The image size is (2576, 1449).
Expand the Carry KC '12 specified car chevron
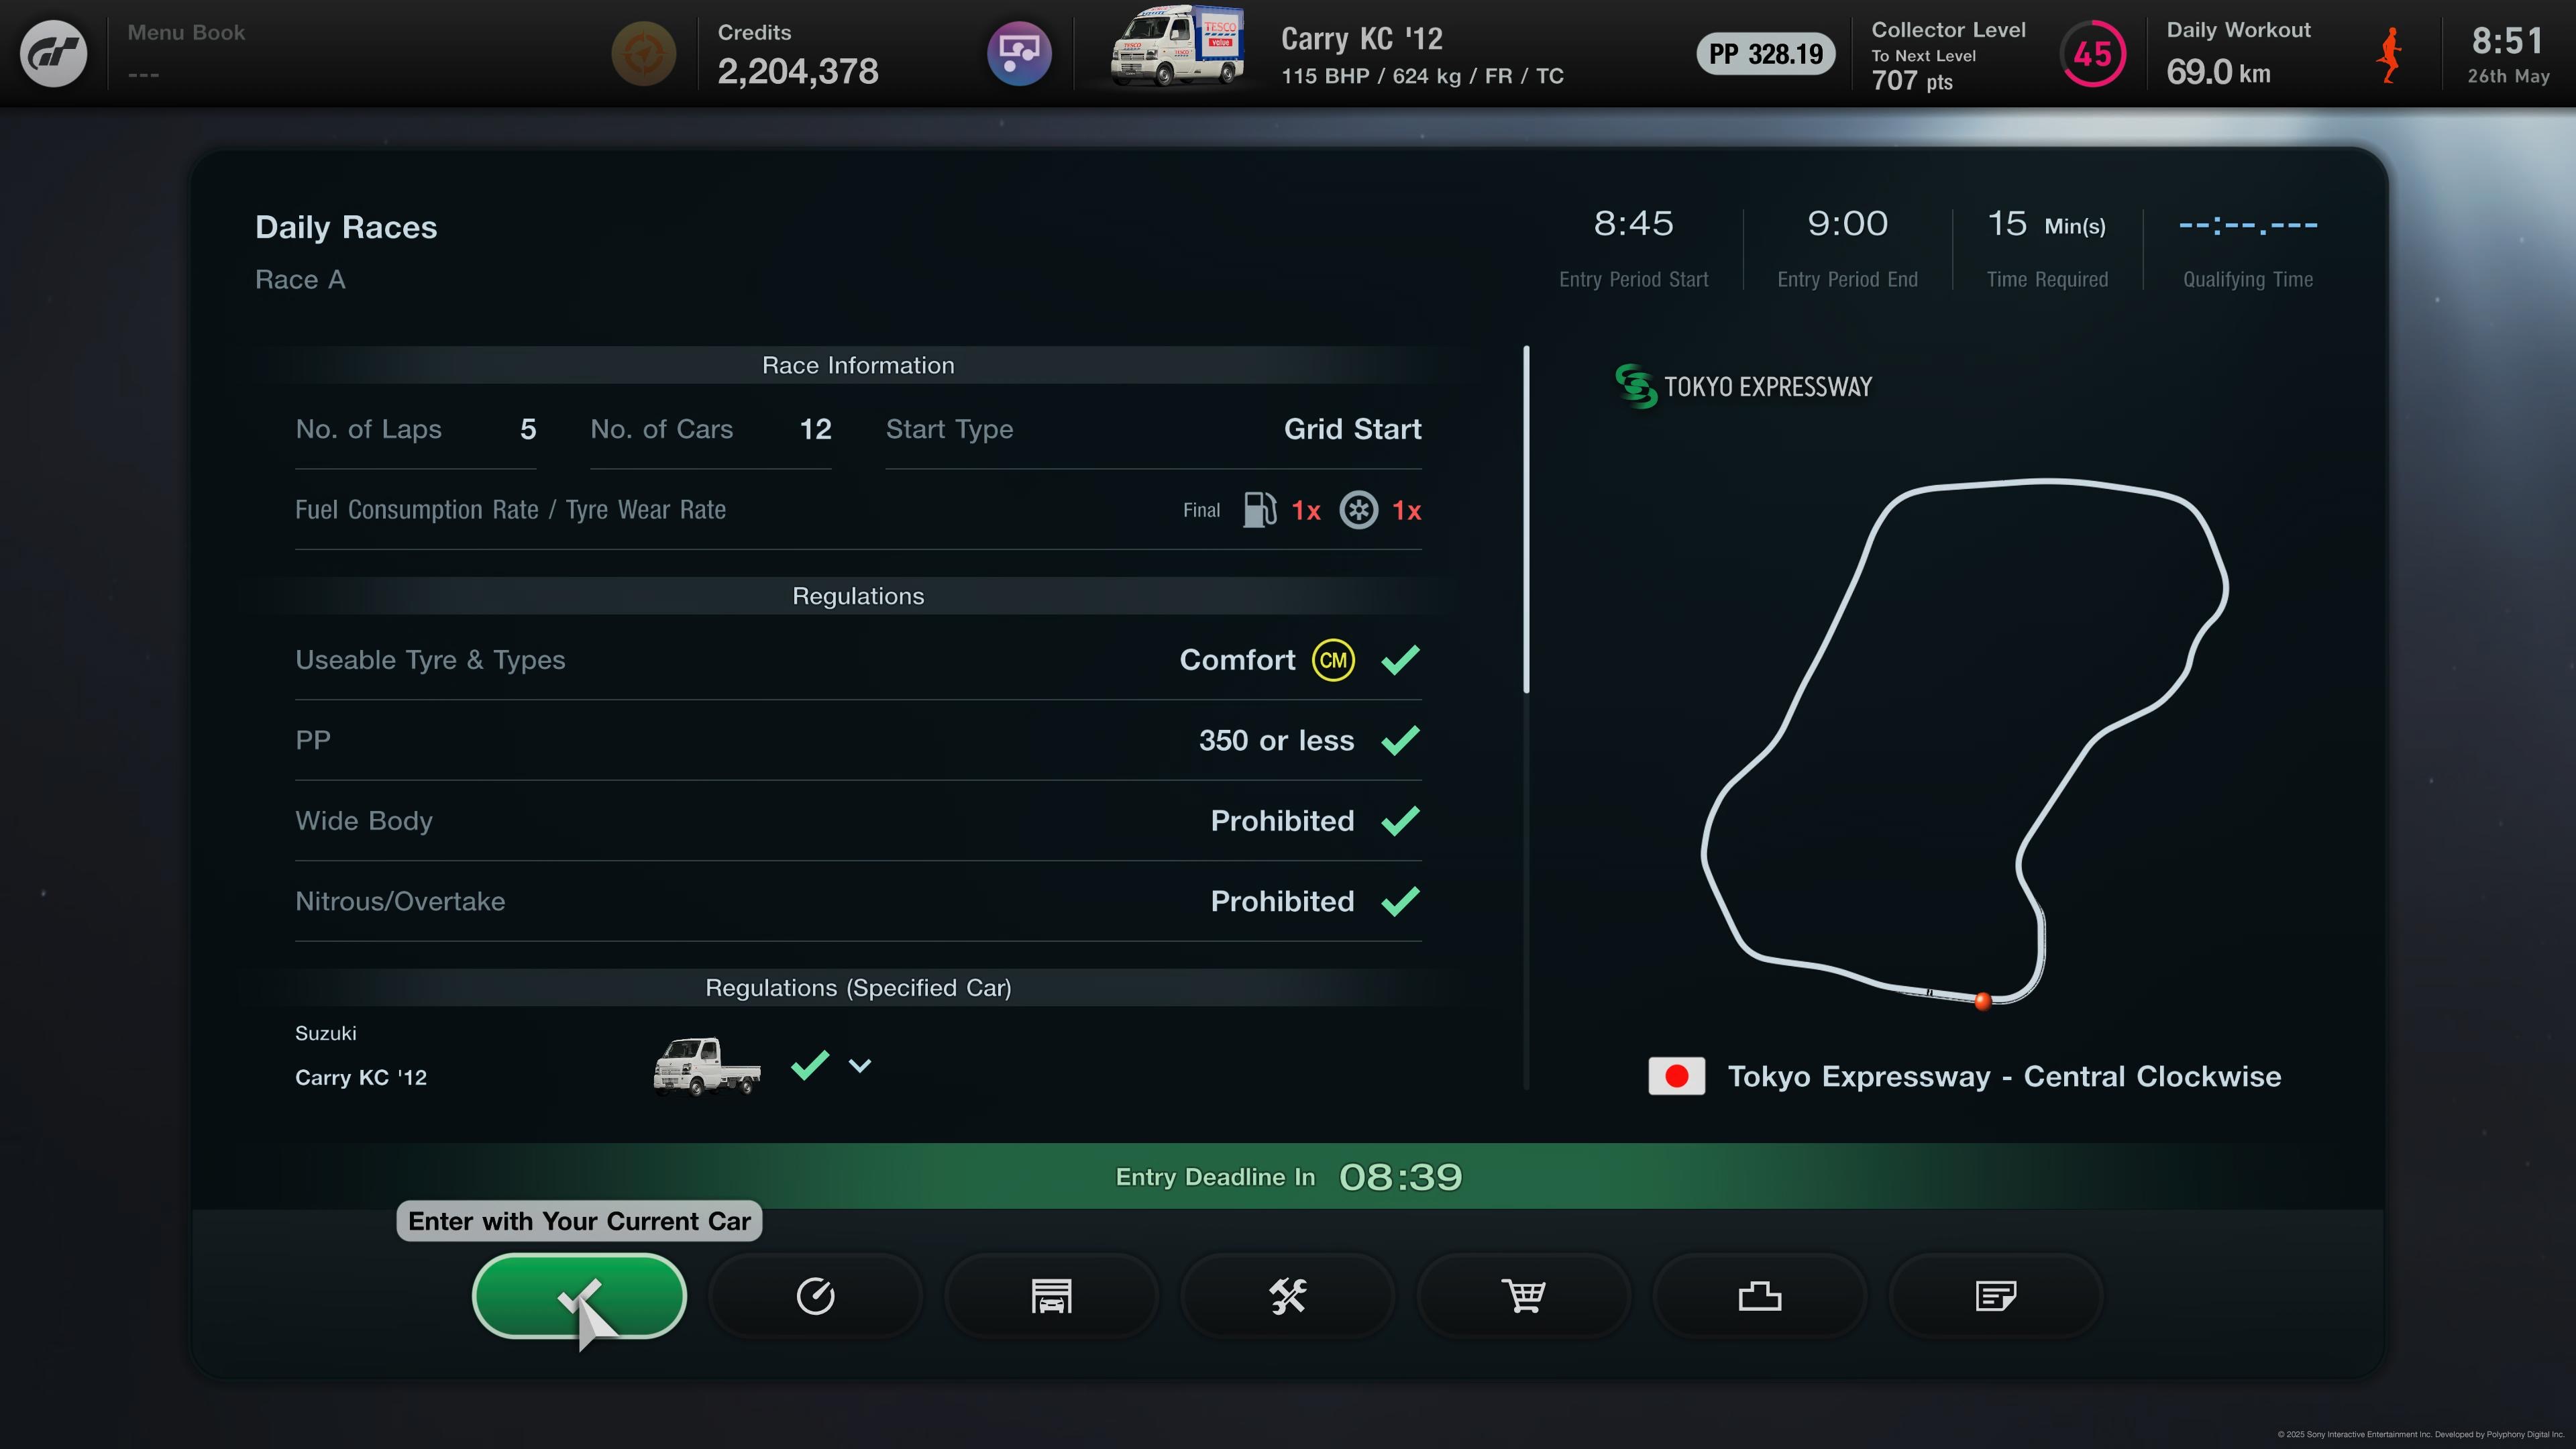(860, 1065)
